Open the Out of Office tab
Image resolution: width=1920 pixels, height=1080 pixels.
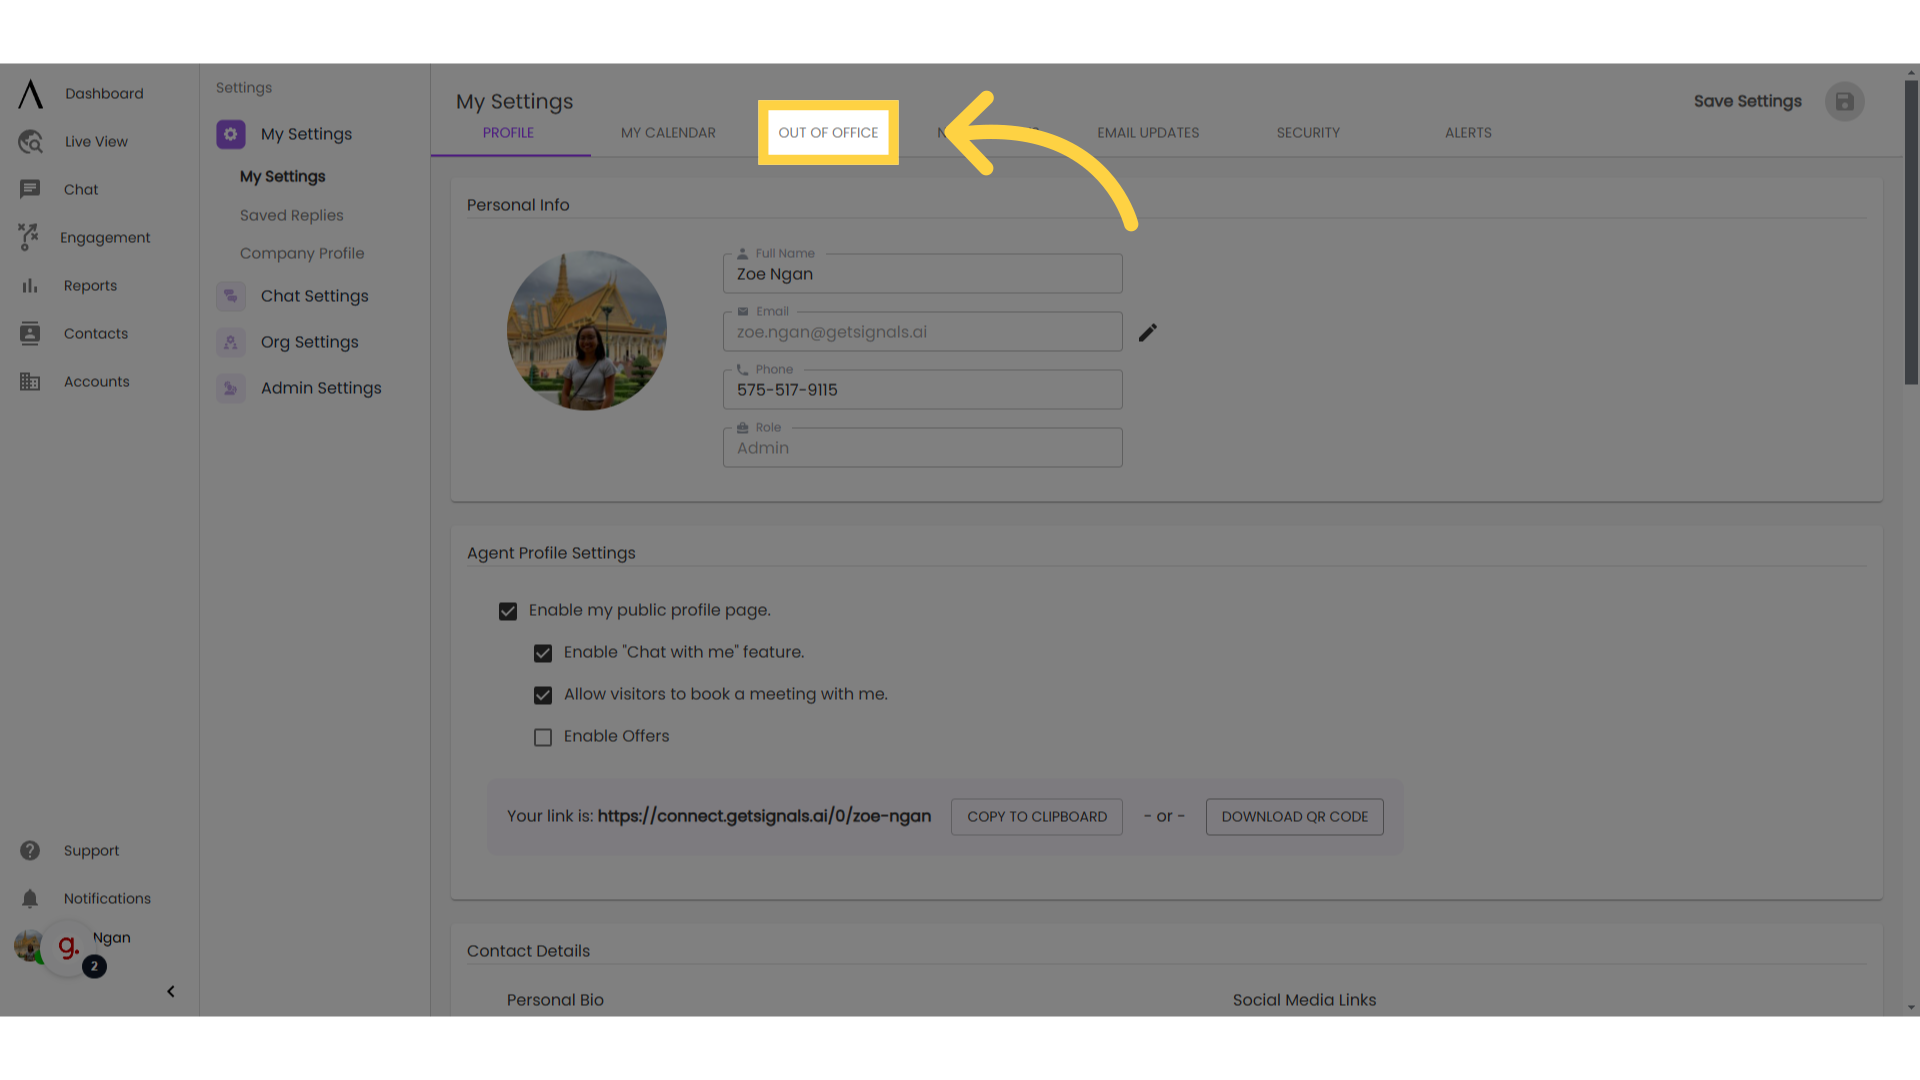pyautogui.click(x=828, y=132)
